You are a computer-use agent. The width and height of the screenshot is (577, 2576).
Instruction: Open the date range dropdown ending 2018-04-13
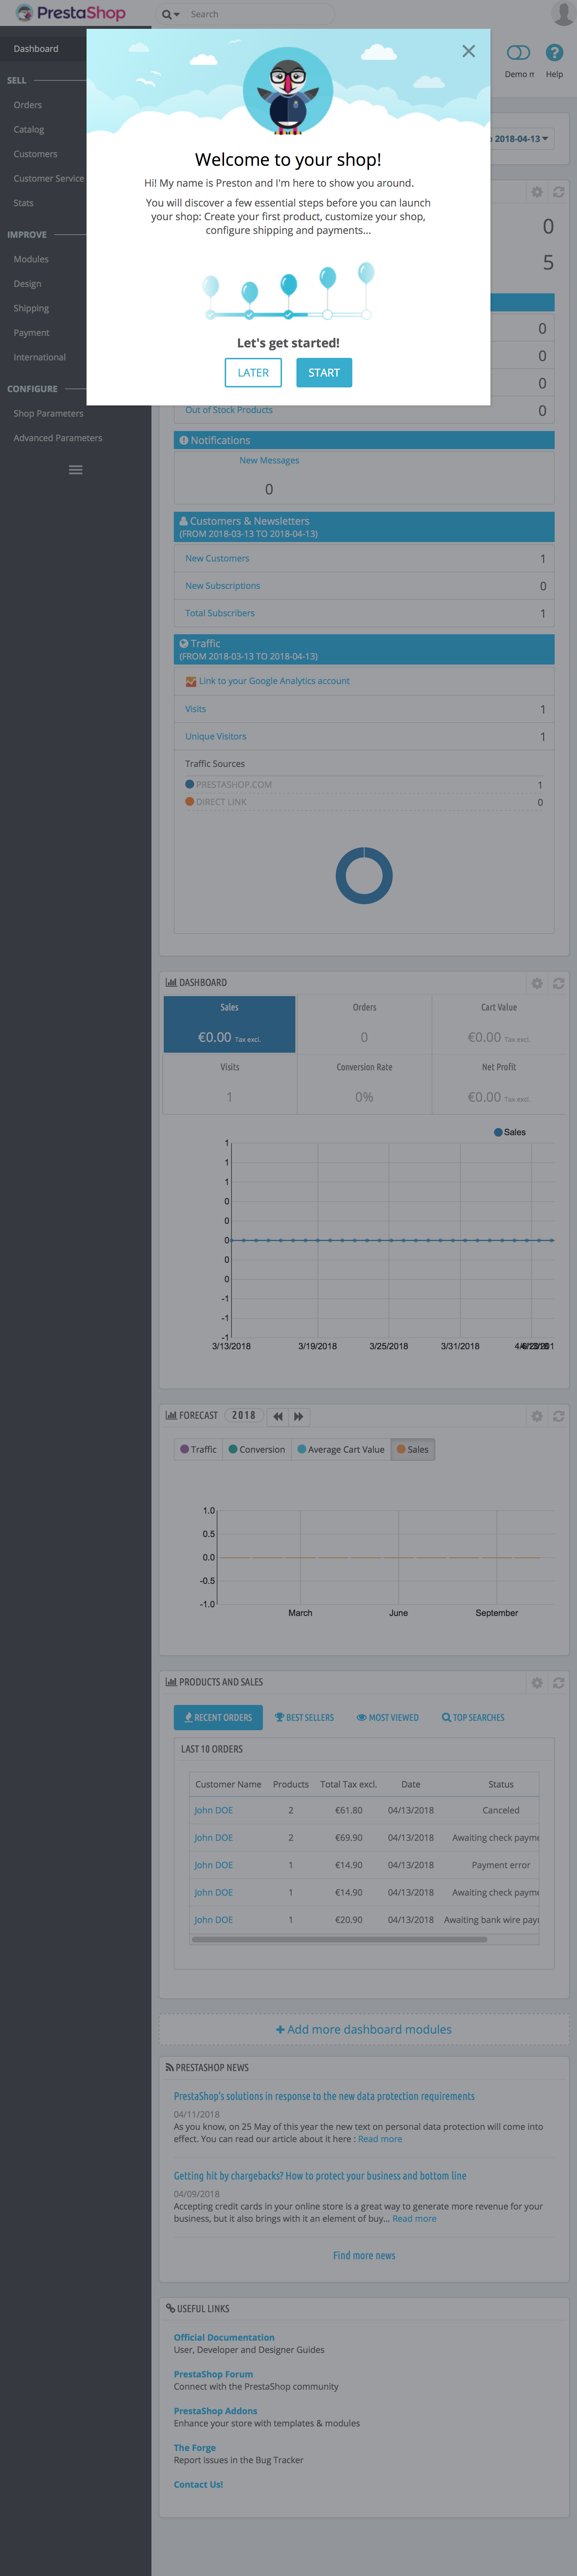(x=521, y=139)
